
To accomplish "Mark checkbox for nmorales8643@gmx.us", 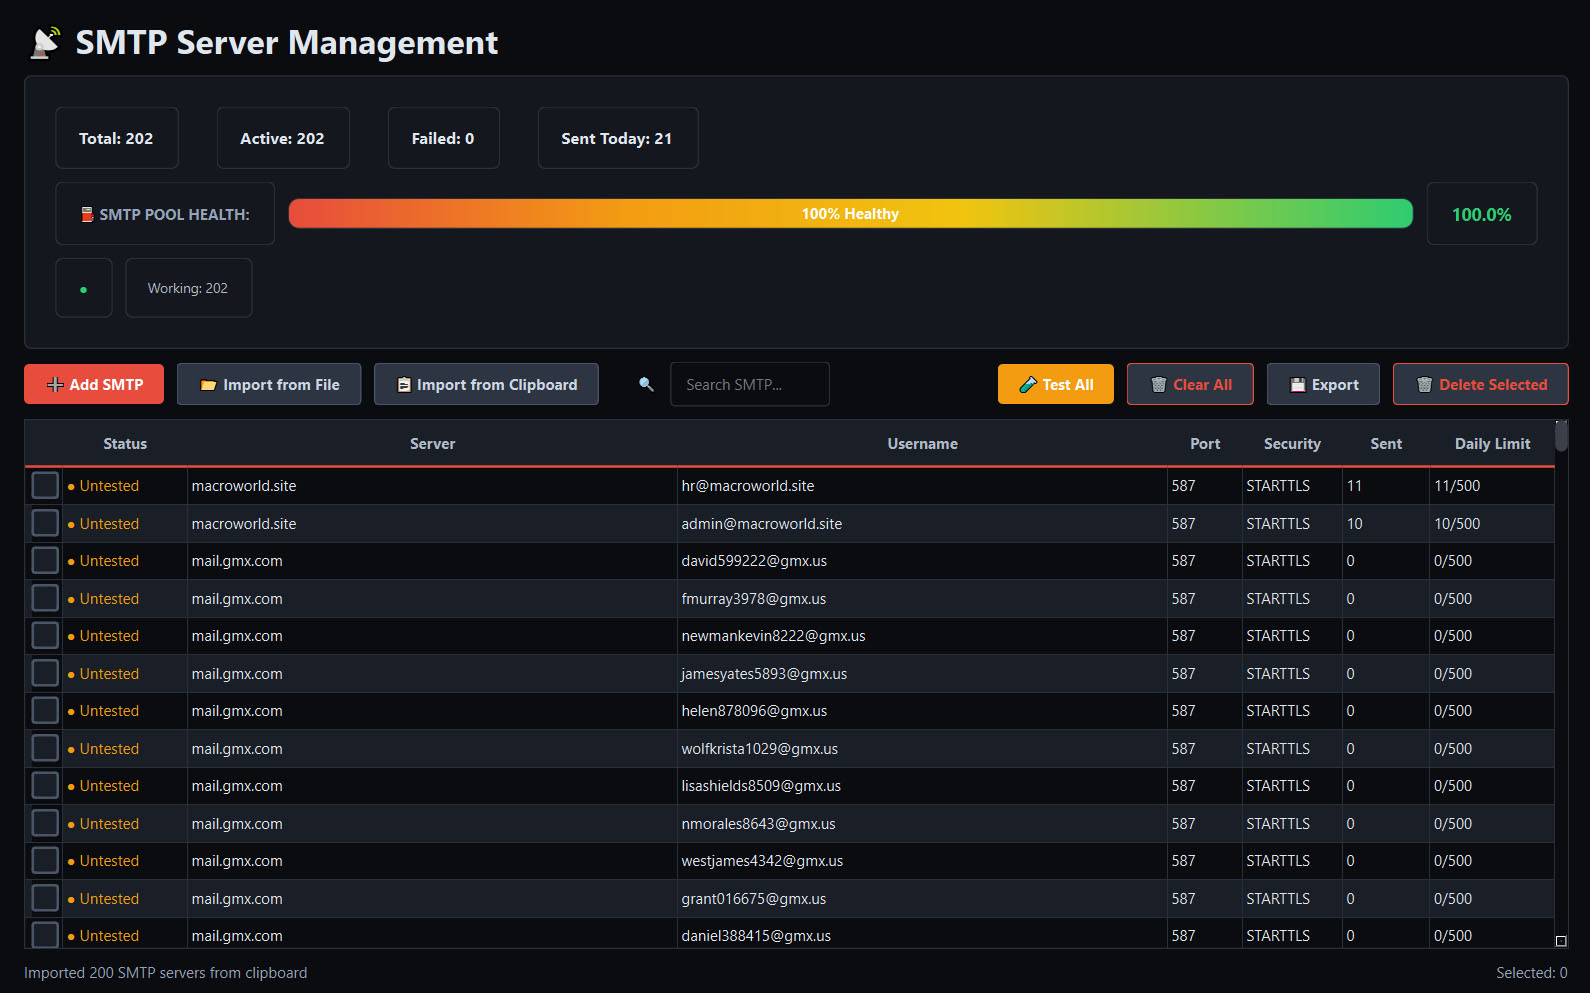I will tap(45, 823).
